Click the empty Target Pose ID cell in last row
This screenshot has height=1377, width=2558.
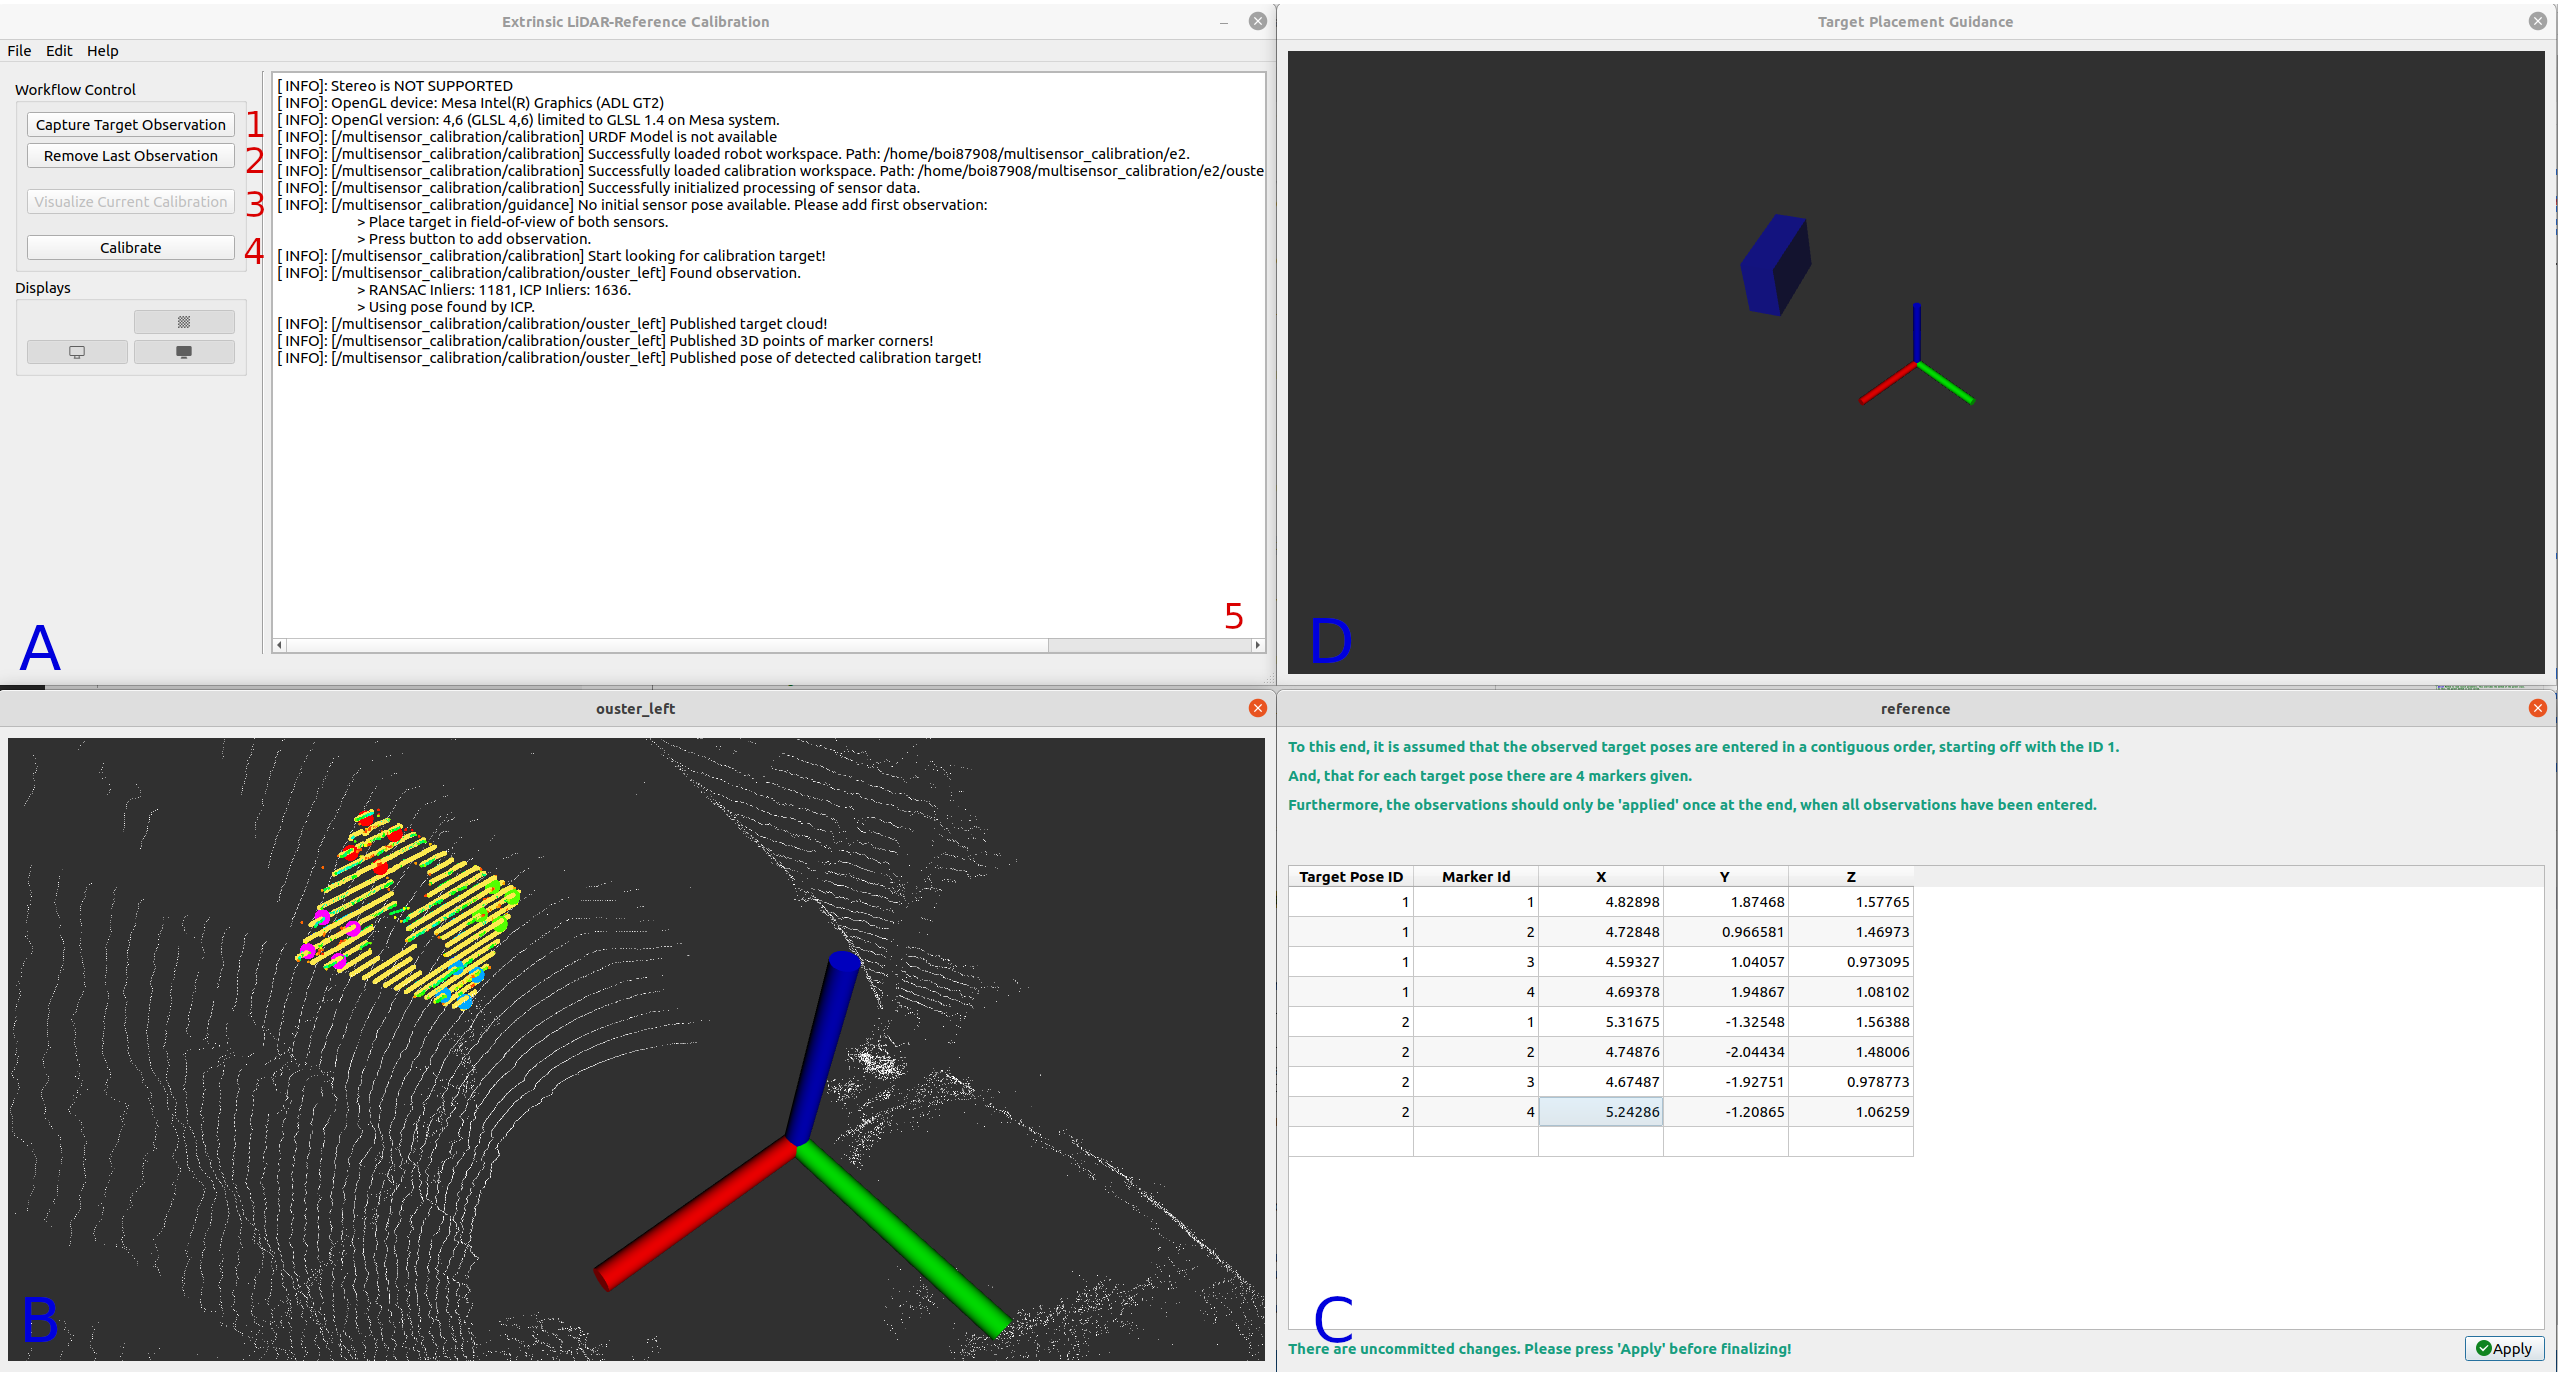[1350, 1141]
